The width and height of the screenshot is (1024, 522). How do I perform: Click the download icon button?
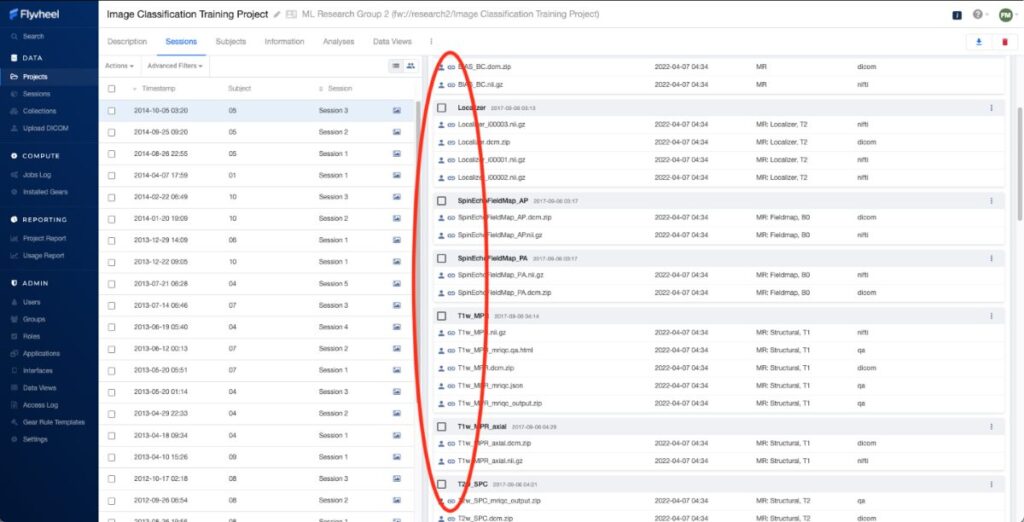[977, 42]
